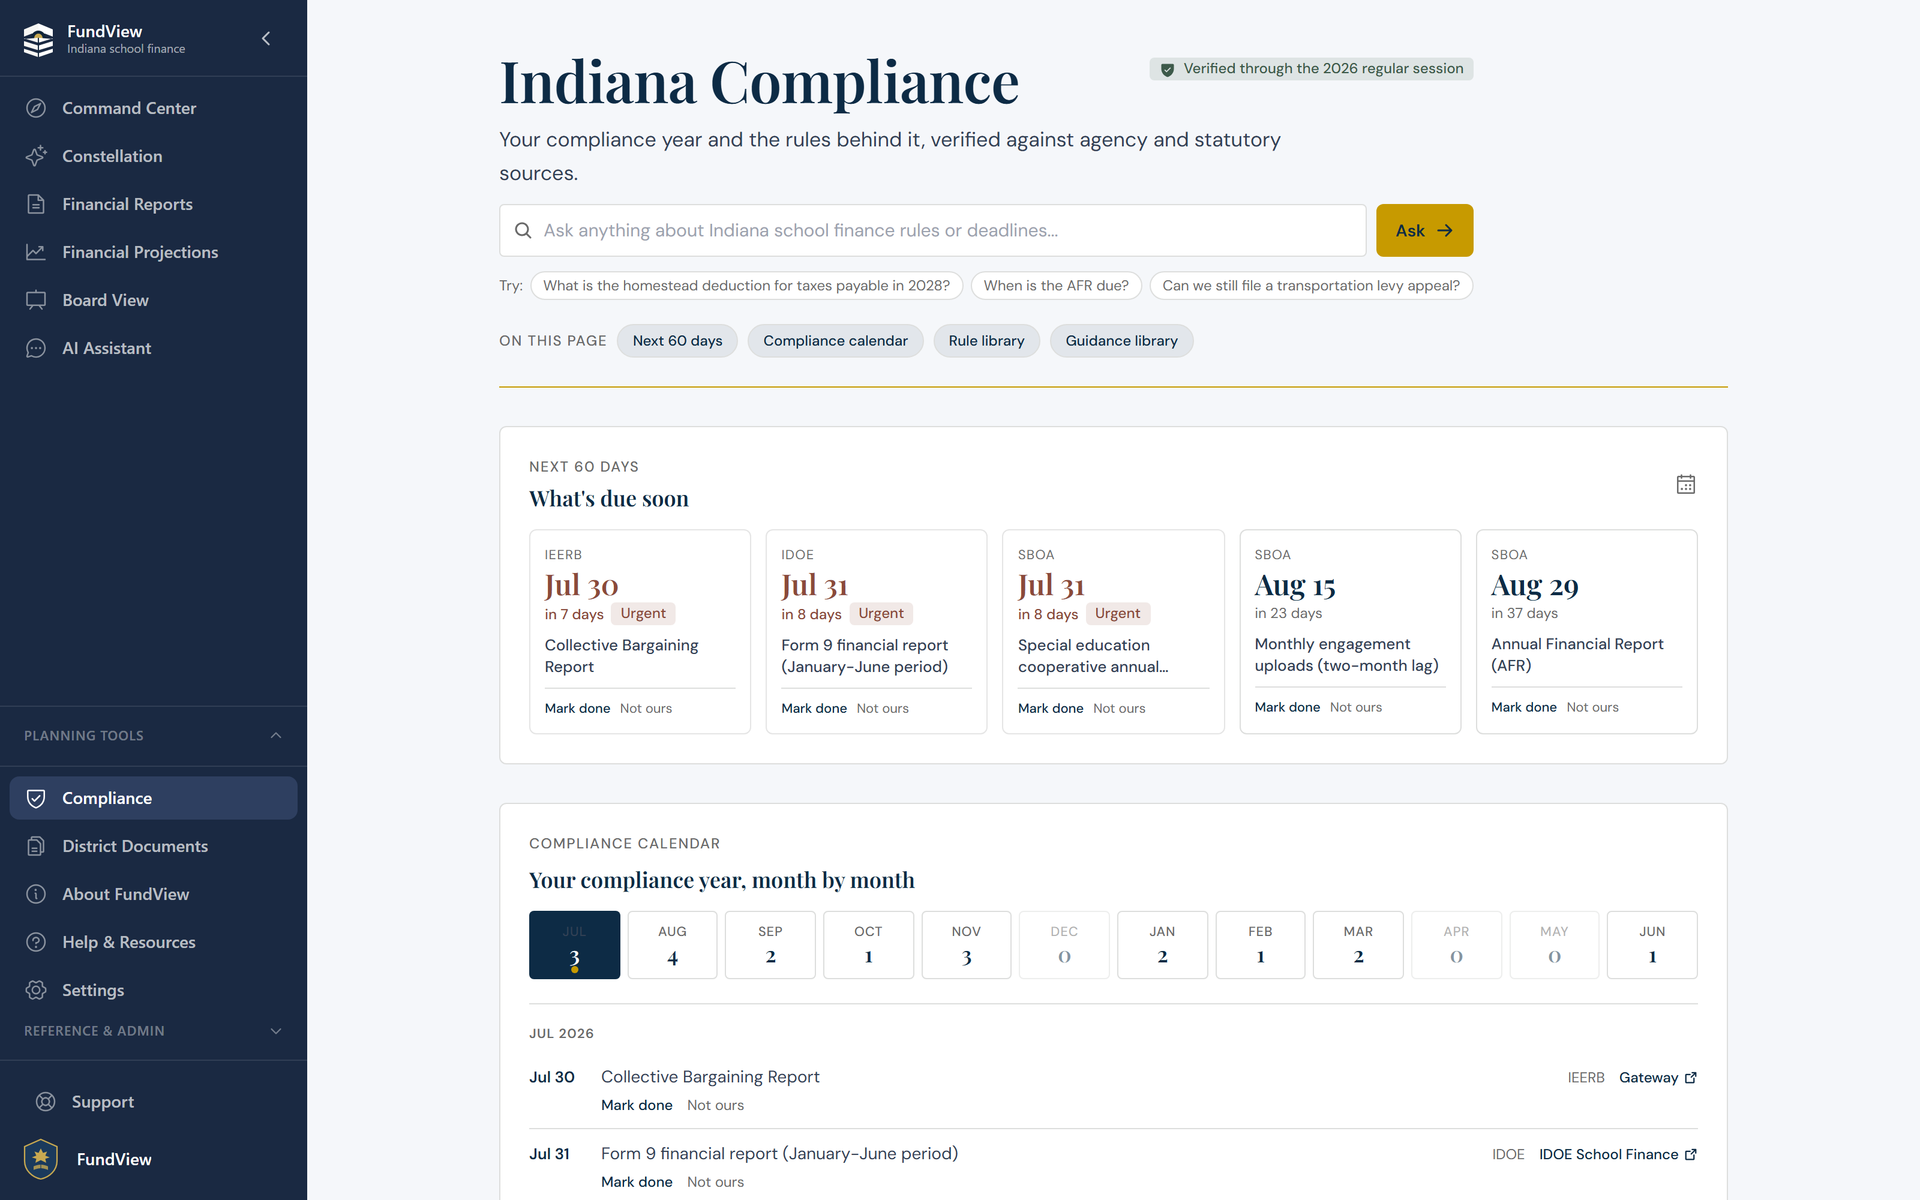
Task: Try 'When is the AFR due?' suggestion
Action: 1056,286
